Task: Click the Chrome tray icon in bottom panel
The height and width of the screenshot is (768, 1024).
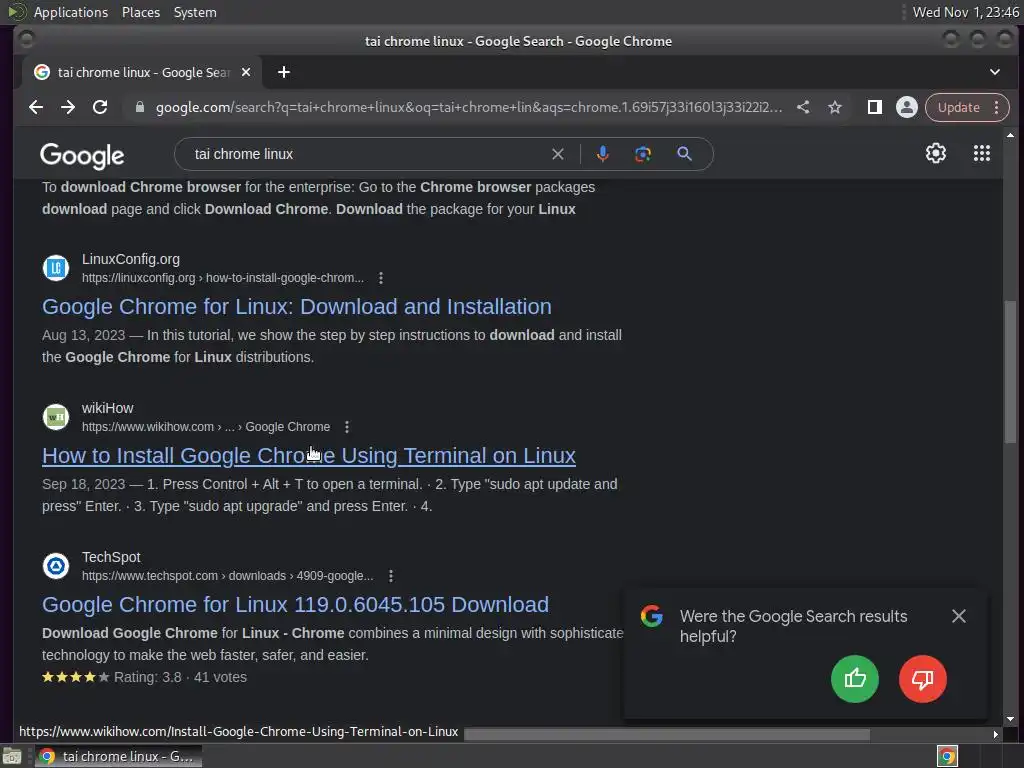Action: point(947,756)
